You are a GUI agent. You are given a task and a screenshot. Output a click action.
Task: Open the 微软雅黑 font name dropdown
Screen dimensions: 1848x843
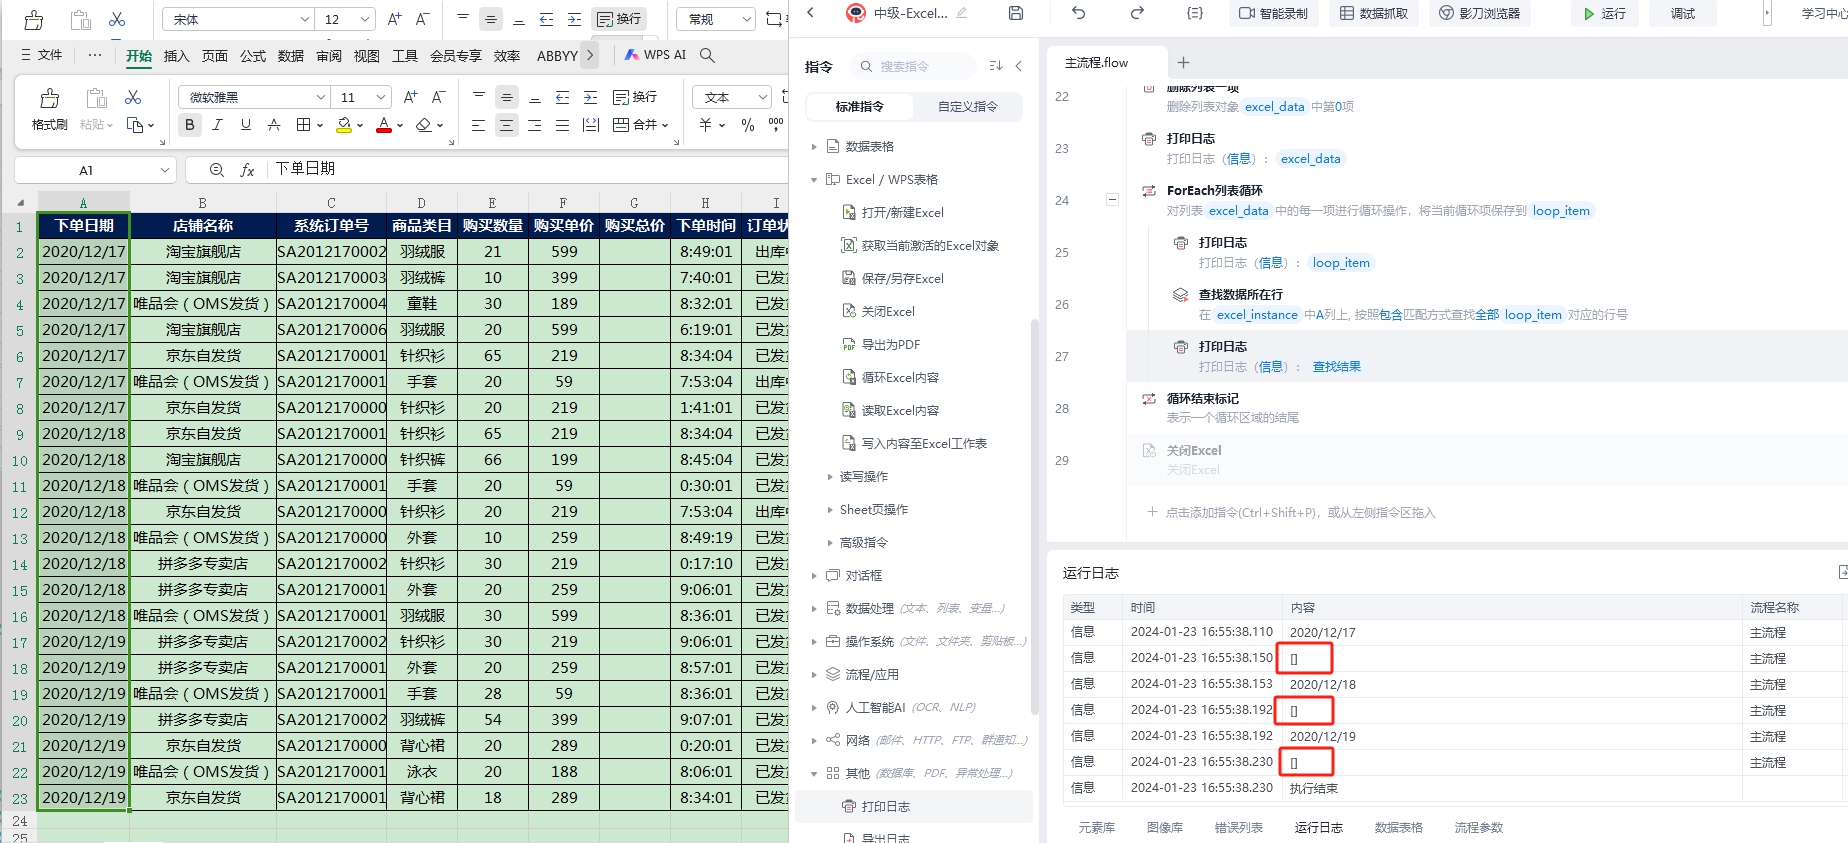point(320,97)
